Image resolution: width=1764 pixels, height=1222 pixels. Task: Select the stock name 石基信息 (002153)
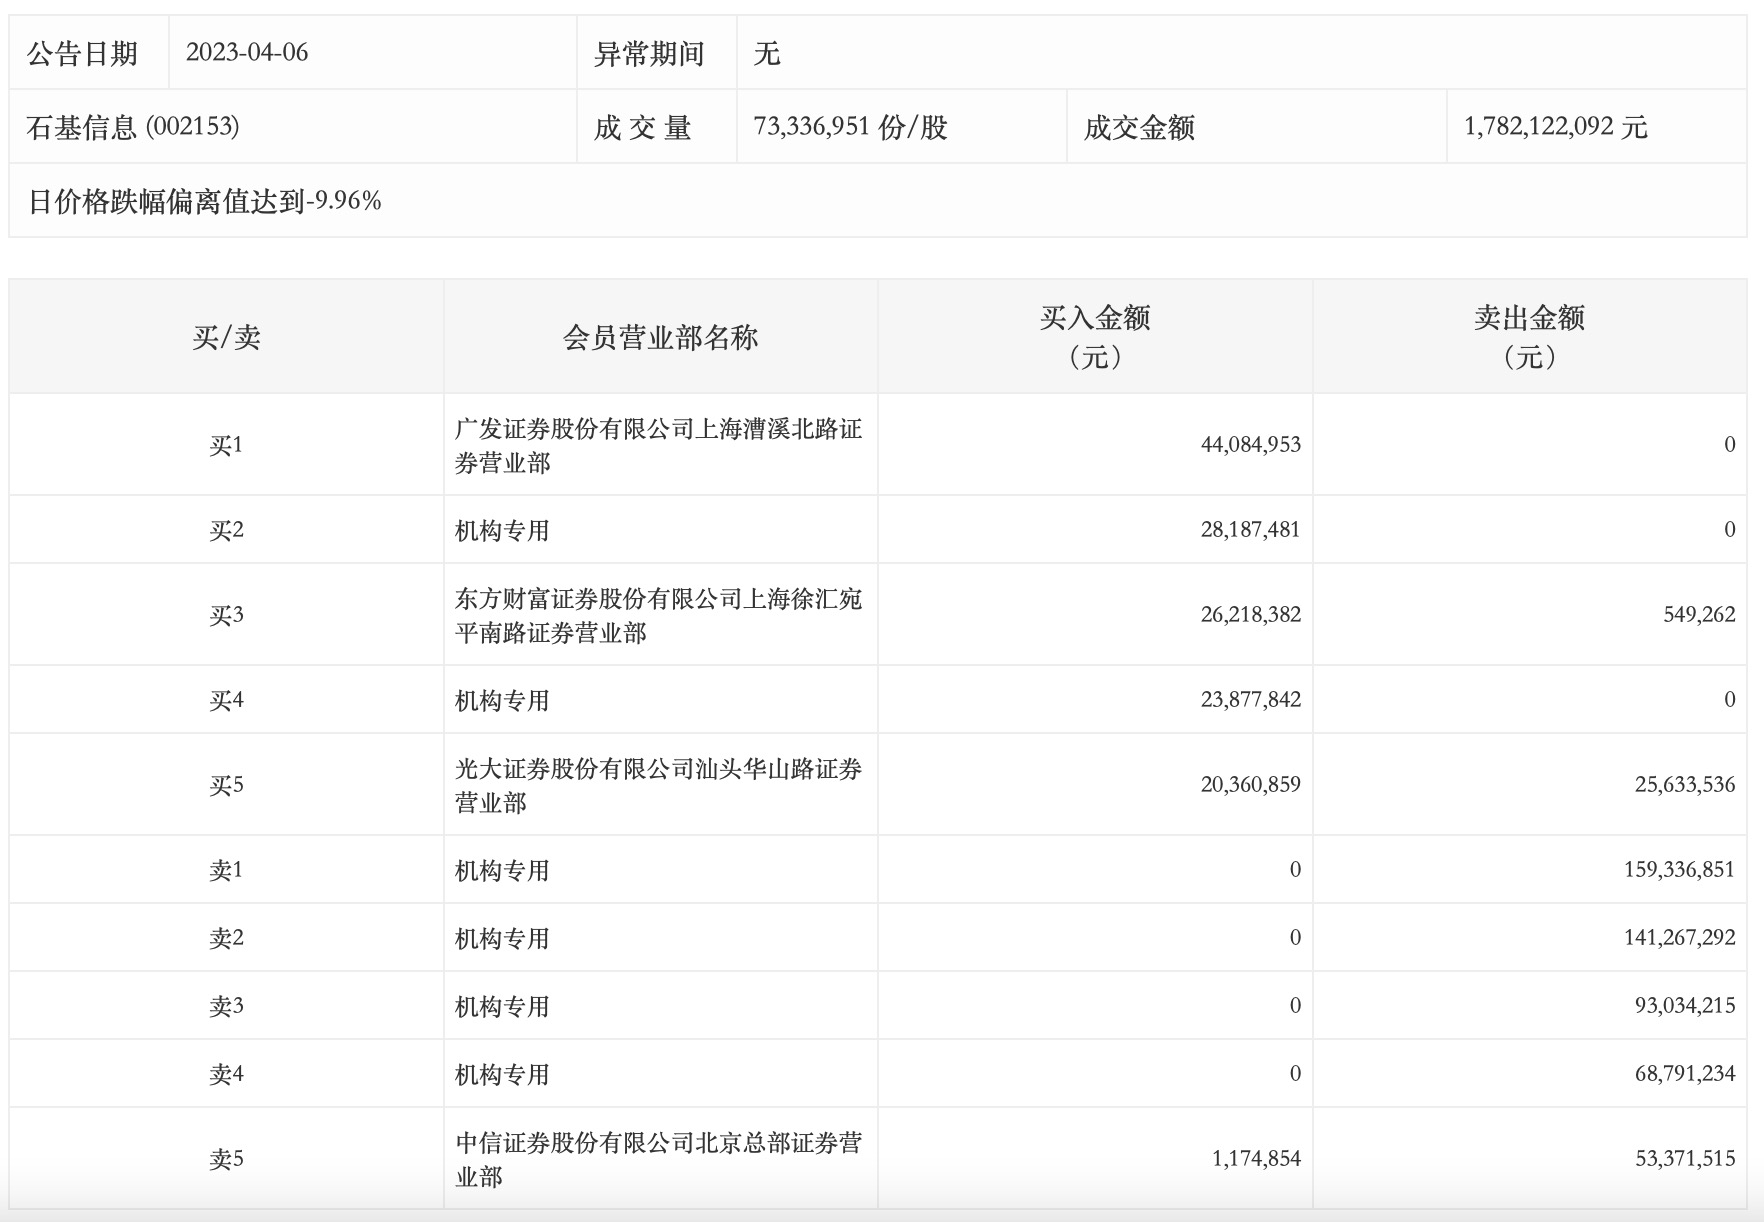coord(133,127)
